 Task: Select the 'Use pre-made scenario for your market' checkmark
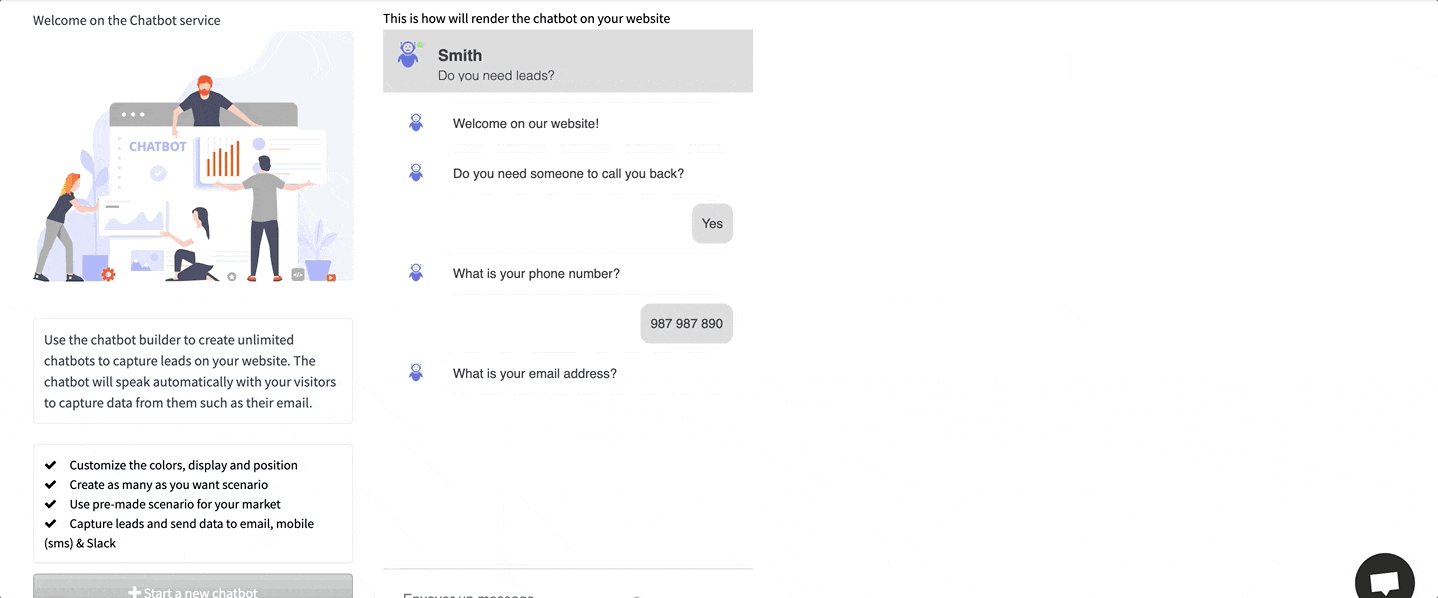[x=51, y=503]
